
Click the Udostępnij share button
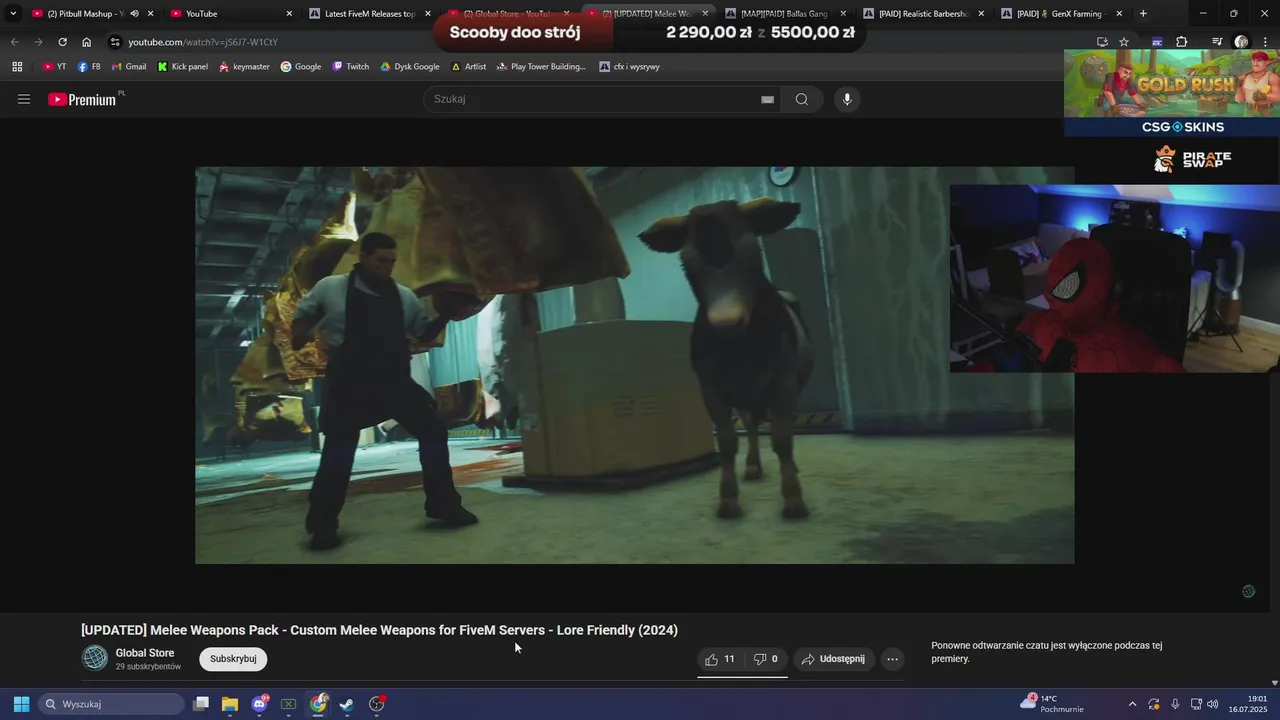(834, 659)
